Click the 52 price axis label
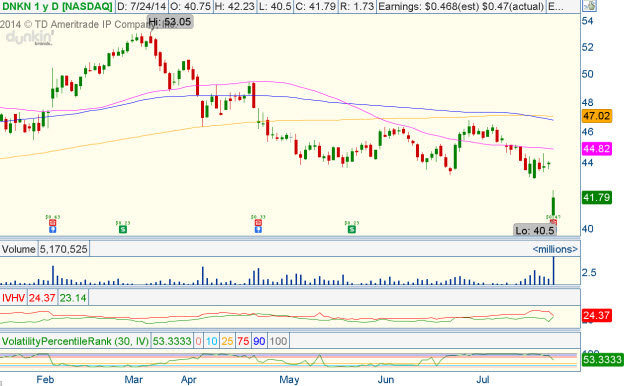 tap(588, 47)
